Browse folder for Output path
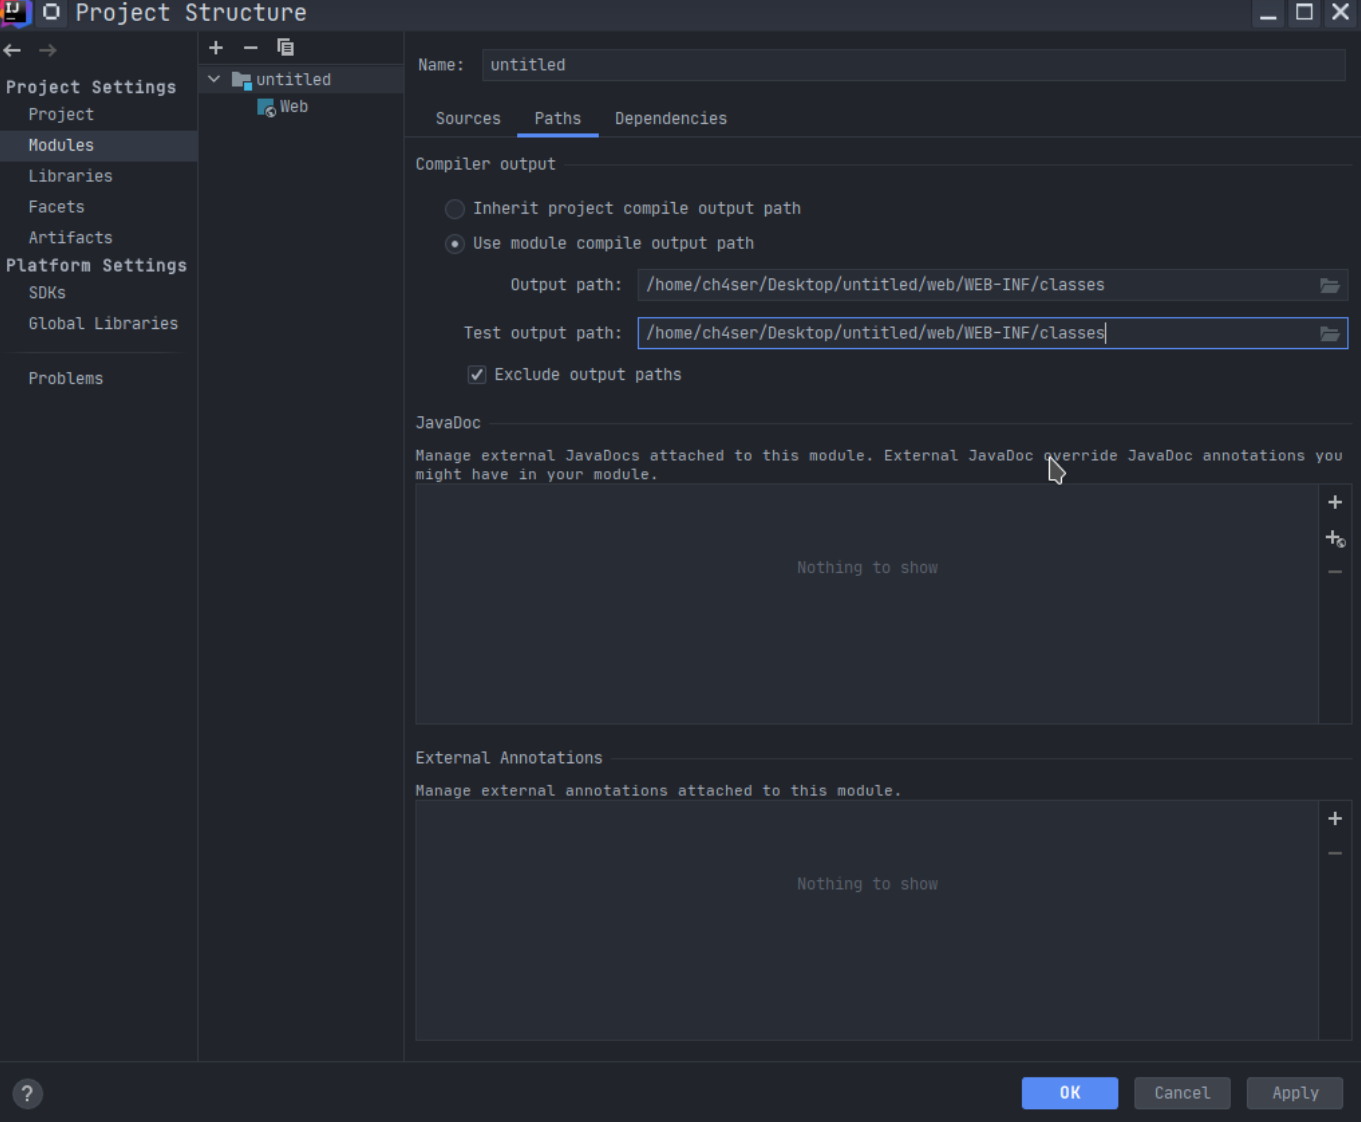The height and width of the screenshot is (1122, 1361). [x=1329, y=285]
